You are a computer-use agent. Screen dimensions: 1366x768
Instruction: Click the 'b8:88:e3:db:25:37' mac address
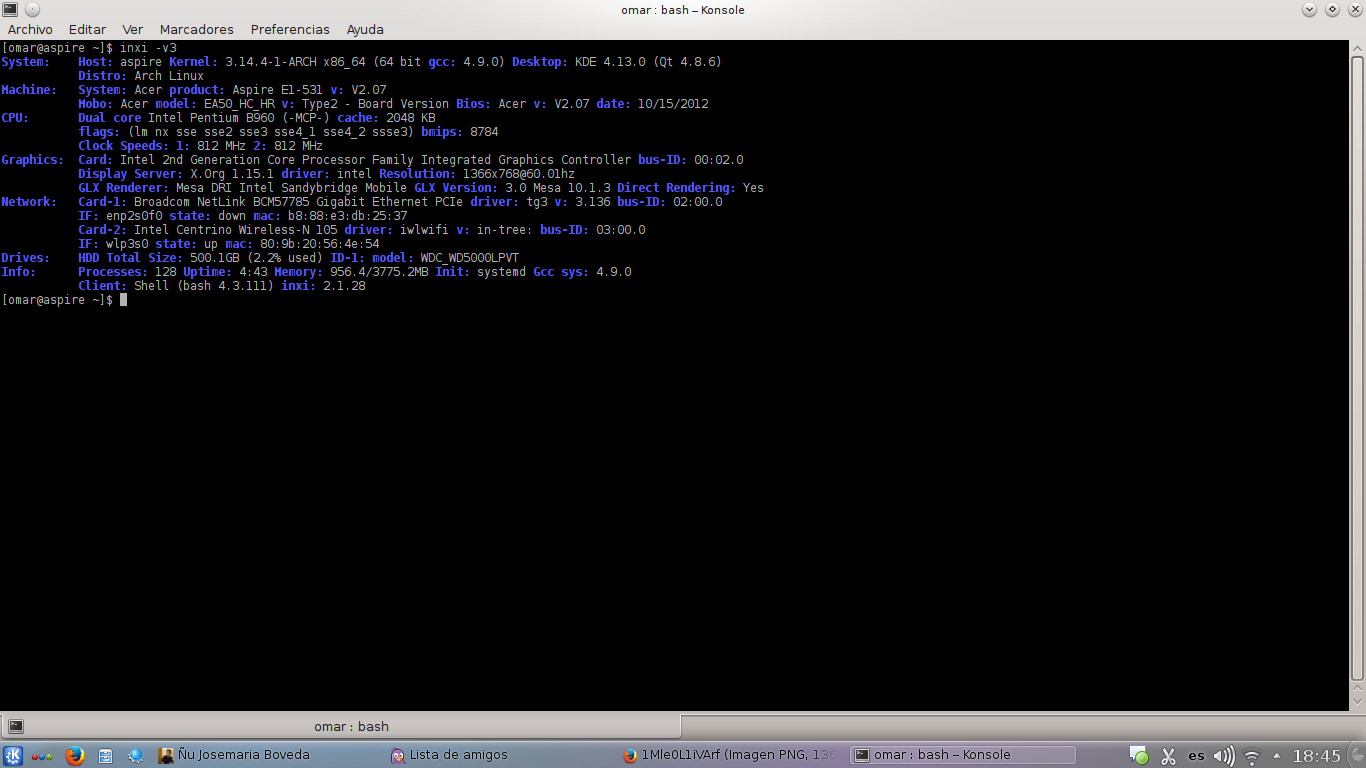348,216
